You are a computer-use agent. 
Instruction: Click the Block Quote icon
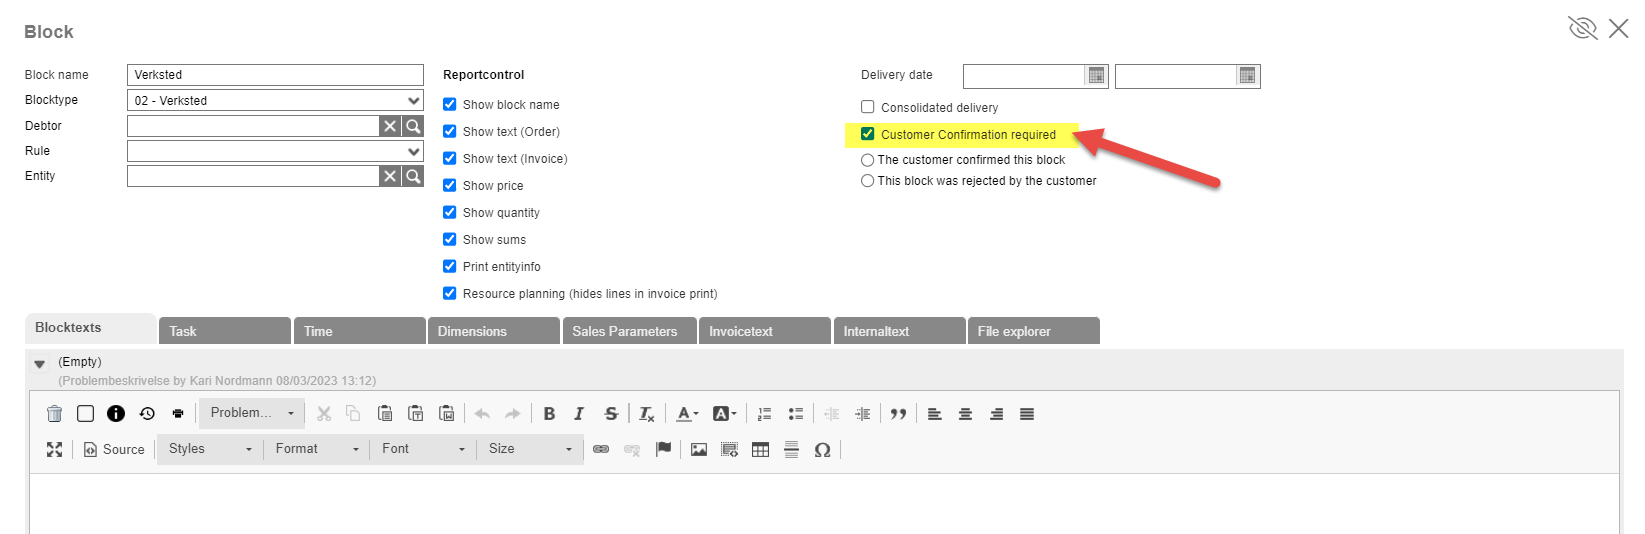pos(899,414)
